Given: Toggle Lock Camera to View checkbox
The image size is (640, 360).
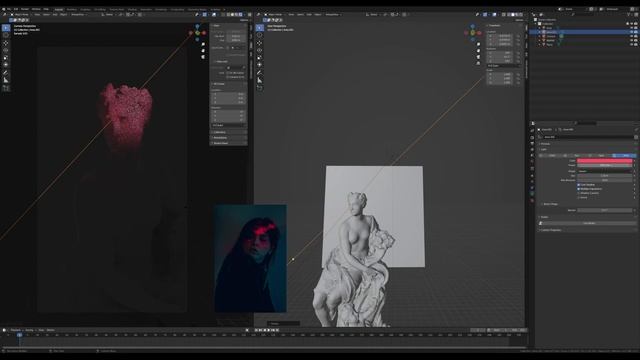Looking at the screenshot, I should click(x=228, y=77).
